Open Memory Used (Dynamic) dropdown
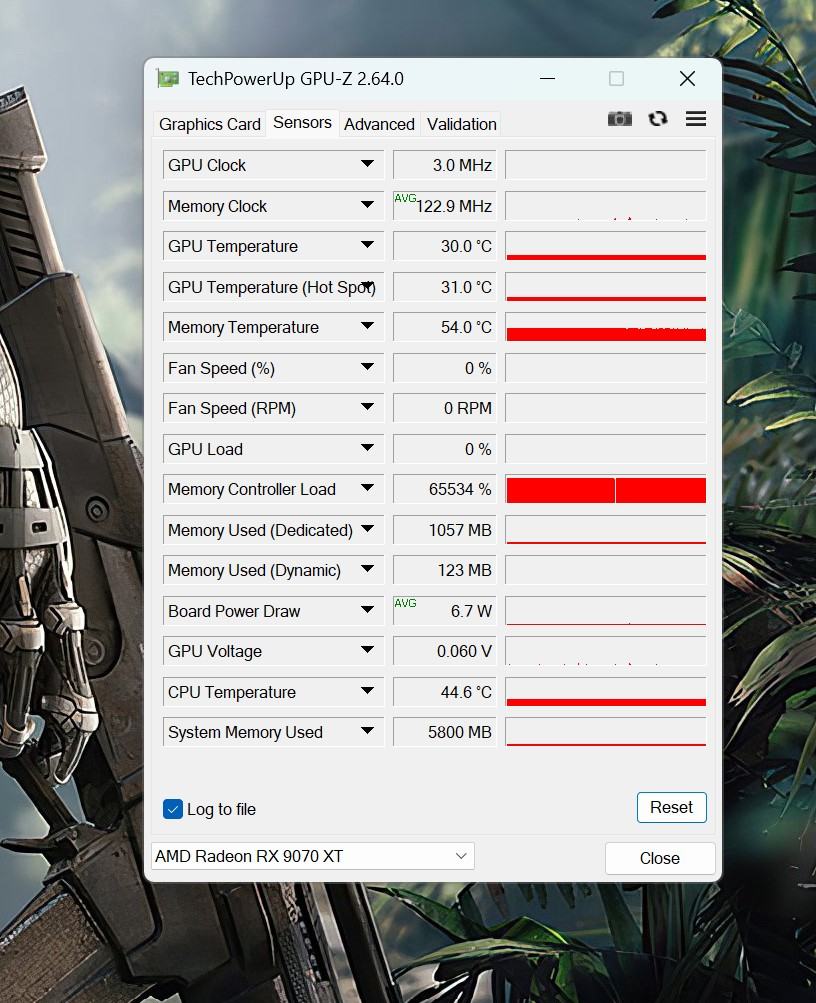This screenshot has height=1003, width=816. point(367,569)
